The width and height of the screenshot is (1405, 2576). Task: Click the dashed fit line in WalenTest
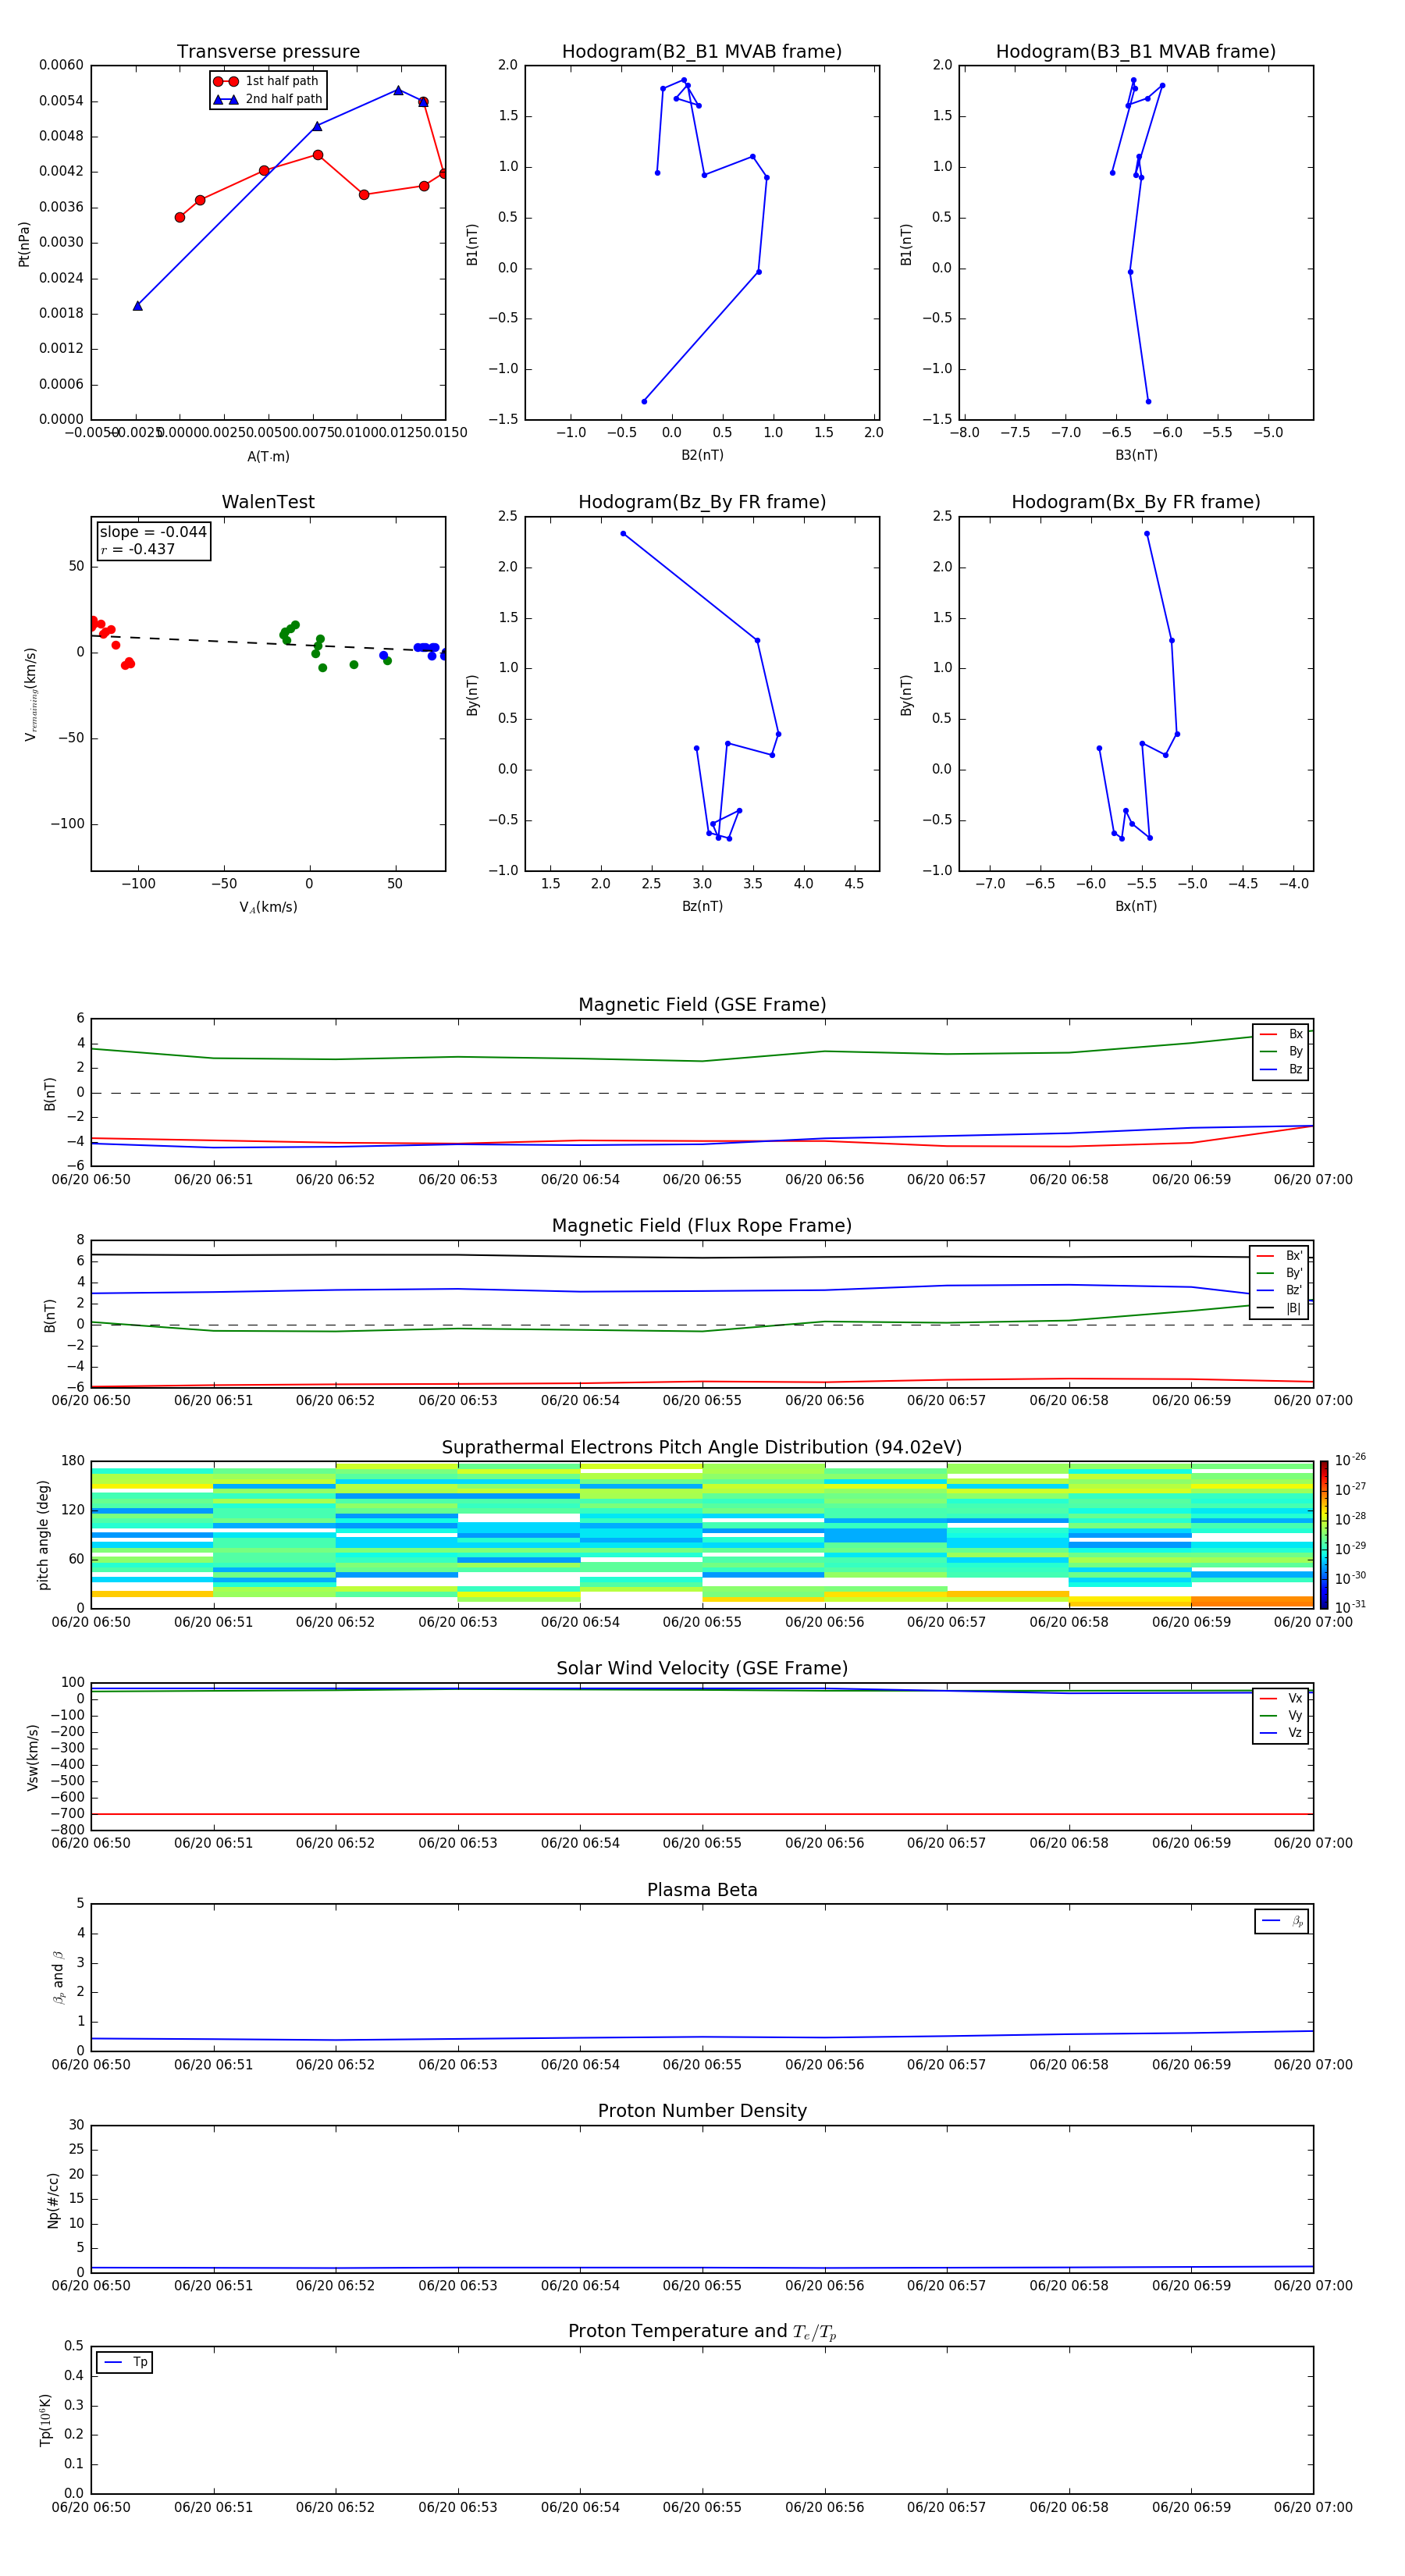[268, 643]
